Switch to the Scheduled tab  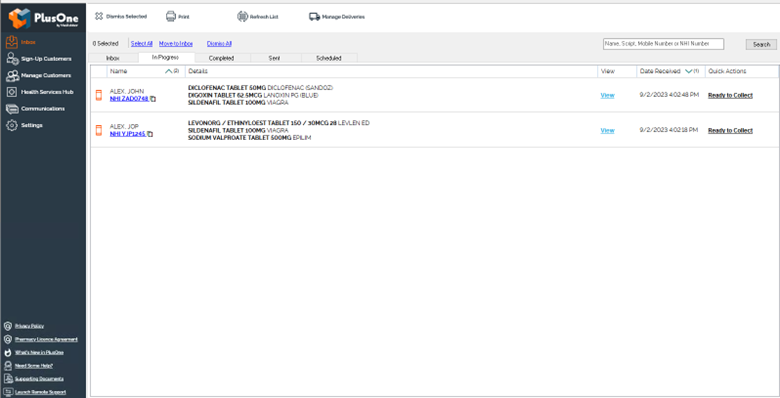point(329,58)
